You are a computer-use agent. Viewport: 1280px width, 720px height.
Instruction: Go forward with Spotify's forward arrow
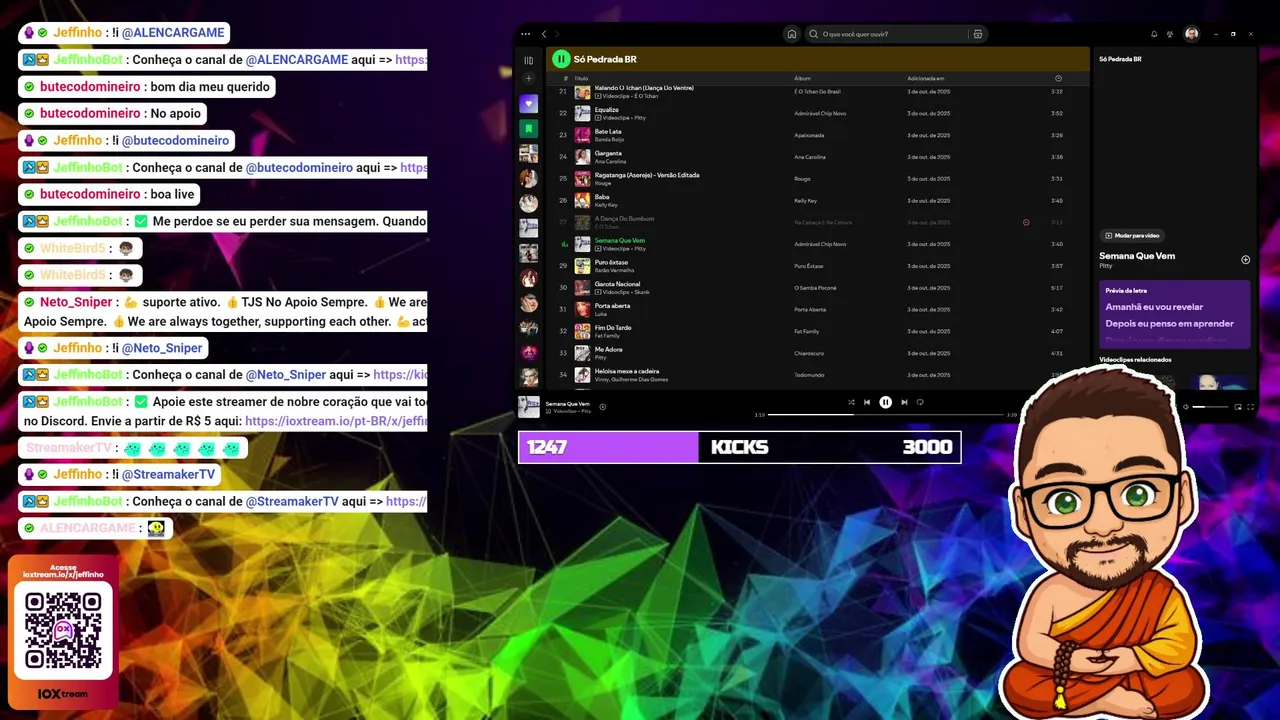[557, 34]
